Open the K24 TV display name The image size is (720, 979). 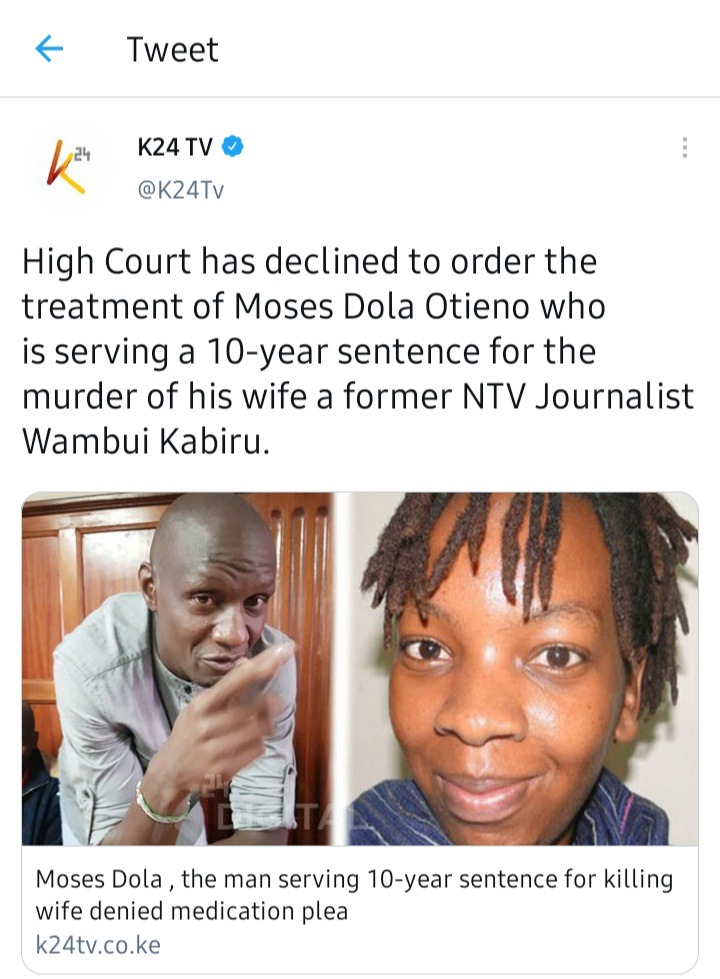pyautogui.click(x=175, y=147)
